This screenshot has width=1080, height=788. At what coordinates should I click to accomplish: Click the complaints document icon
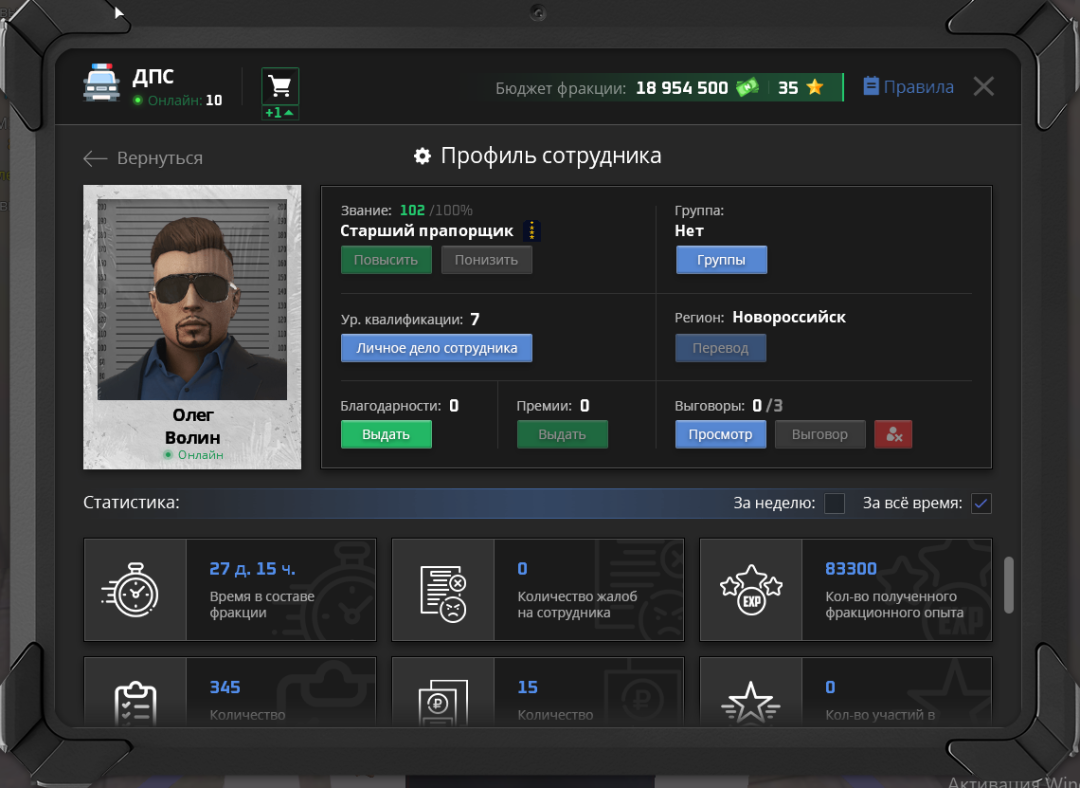click(443, 590)
